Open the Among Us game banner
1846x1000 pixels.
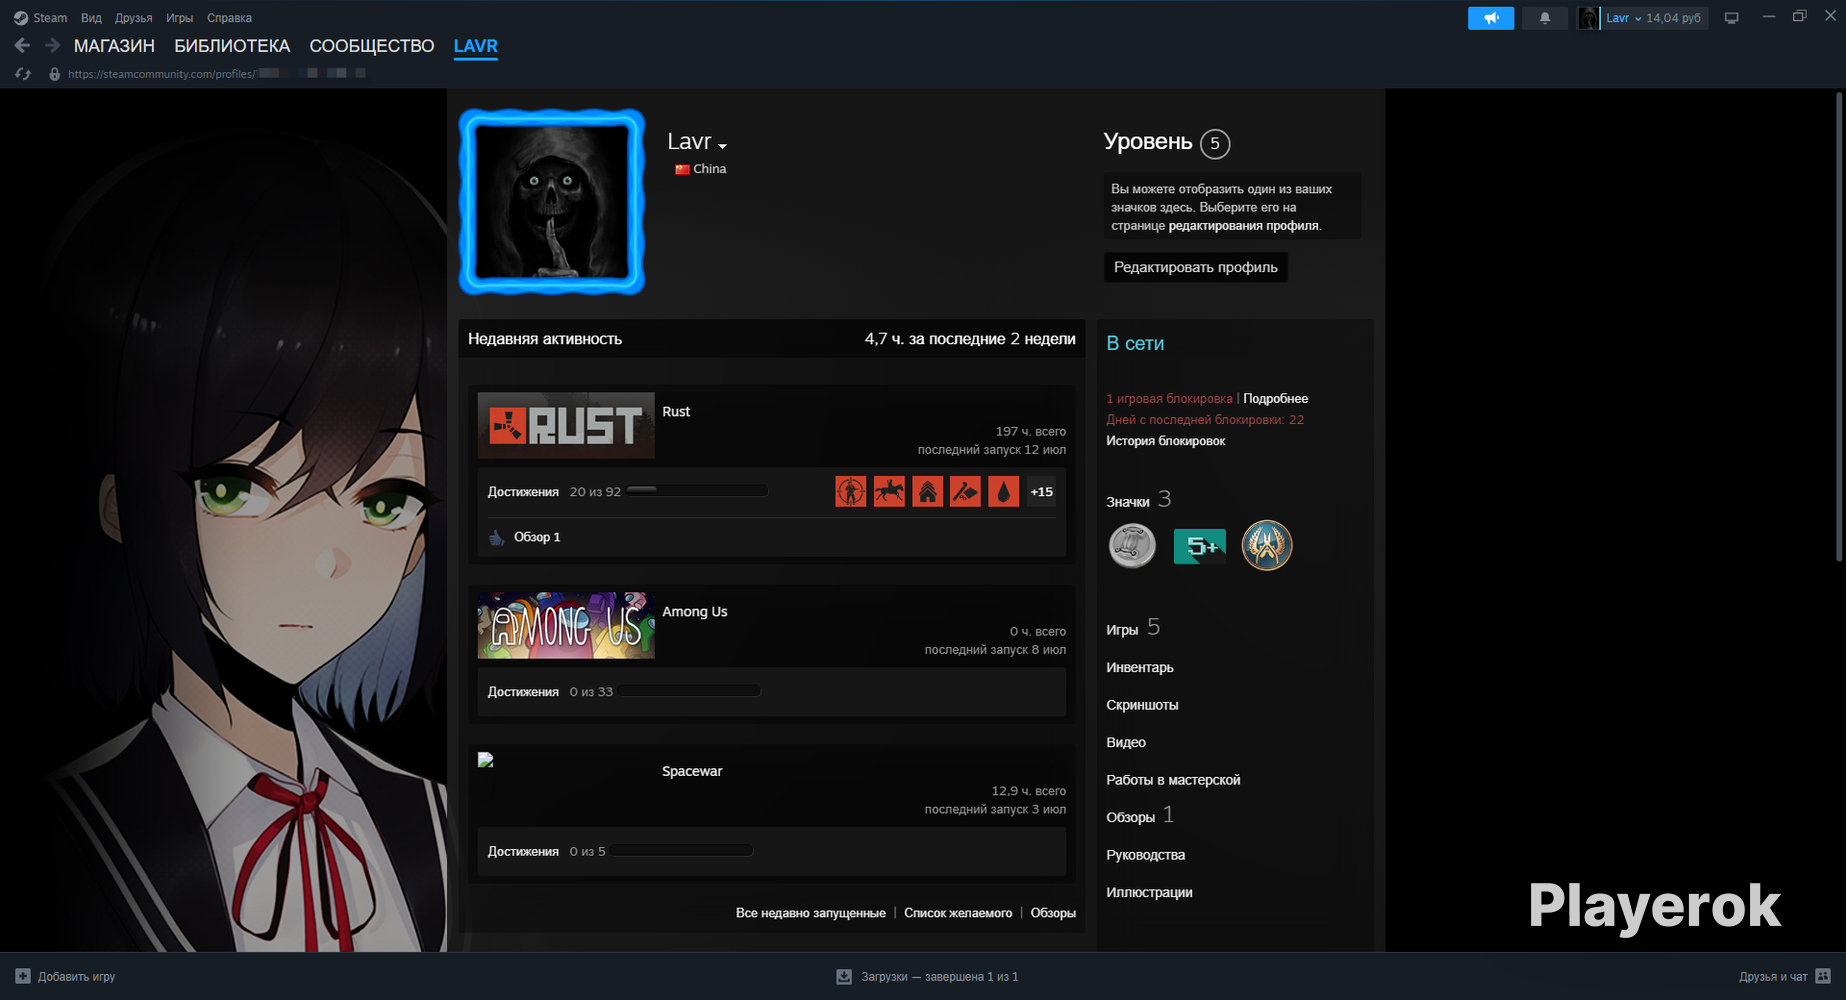point(566,625)
